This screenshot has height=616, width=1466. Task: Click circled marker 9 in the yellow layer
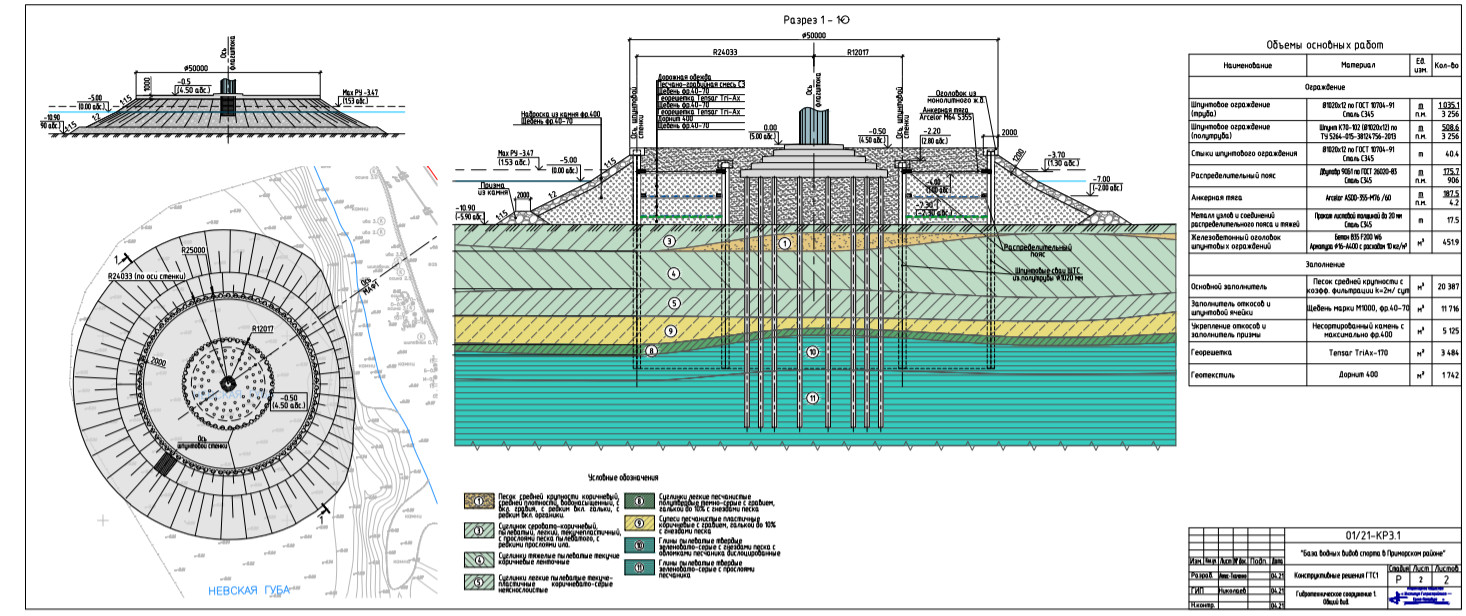pyautogui.click(x=671, y=331)
